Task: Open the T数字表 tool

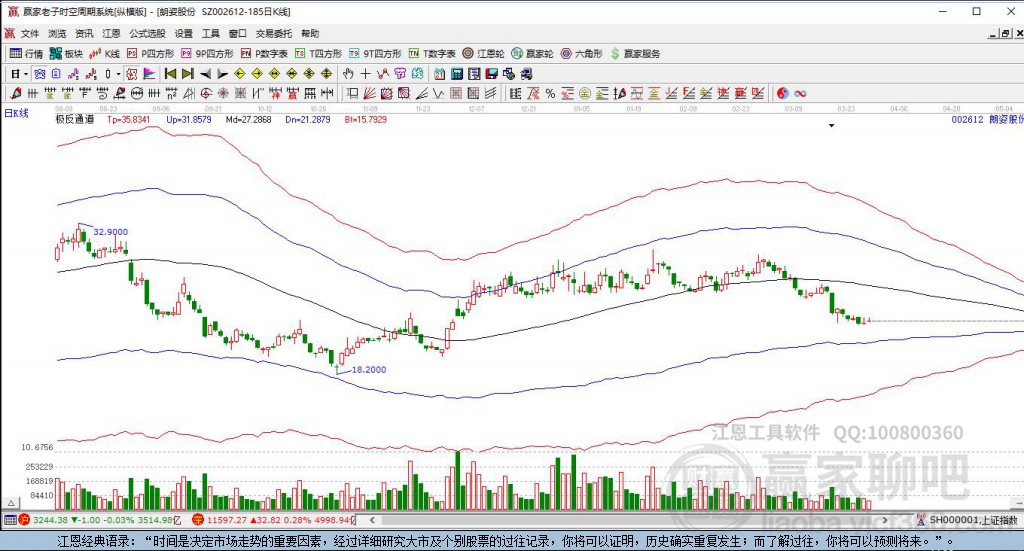Action: click(432, 54)
